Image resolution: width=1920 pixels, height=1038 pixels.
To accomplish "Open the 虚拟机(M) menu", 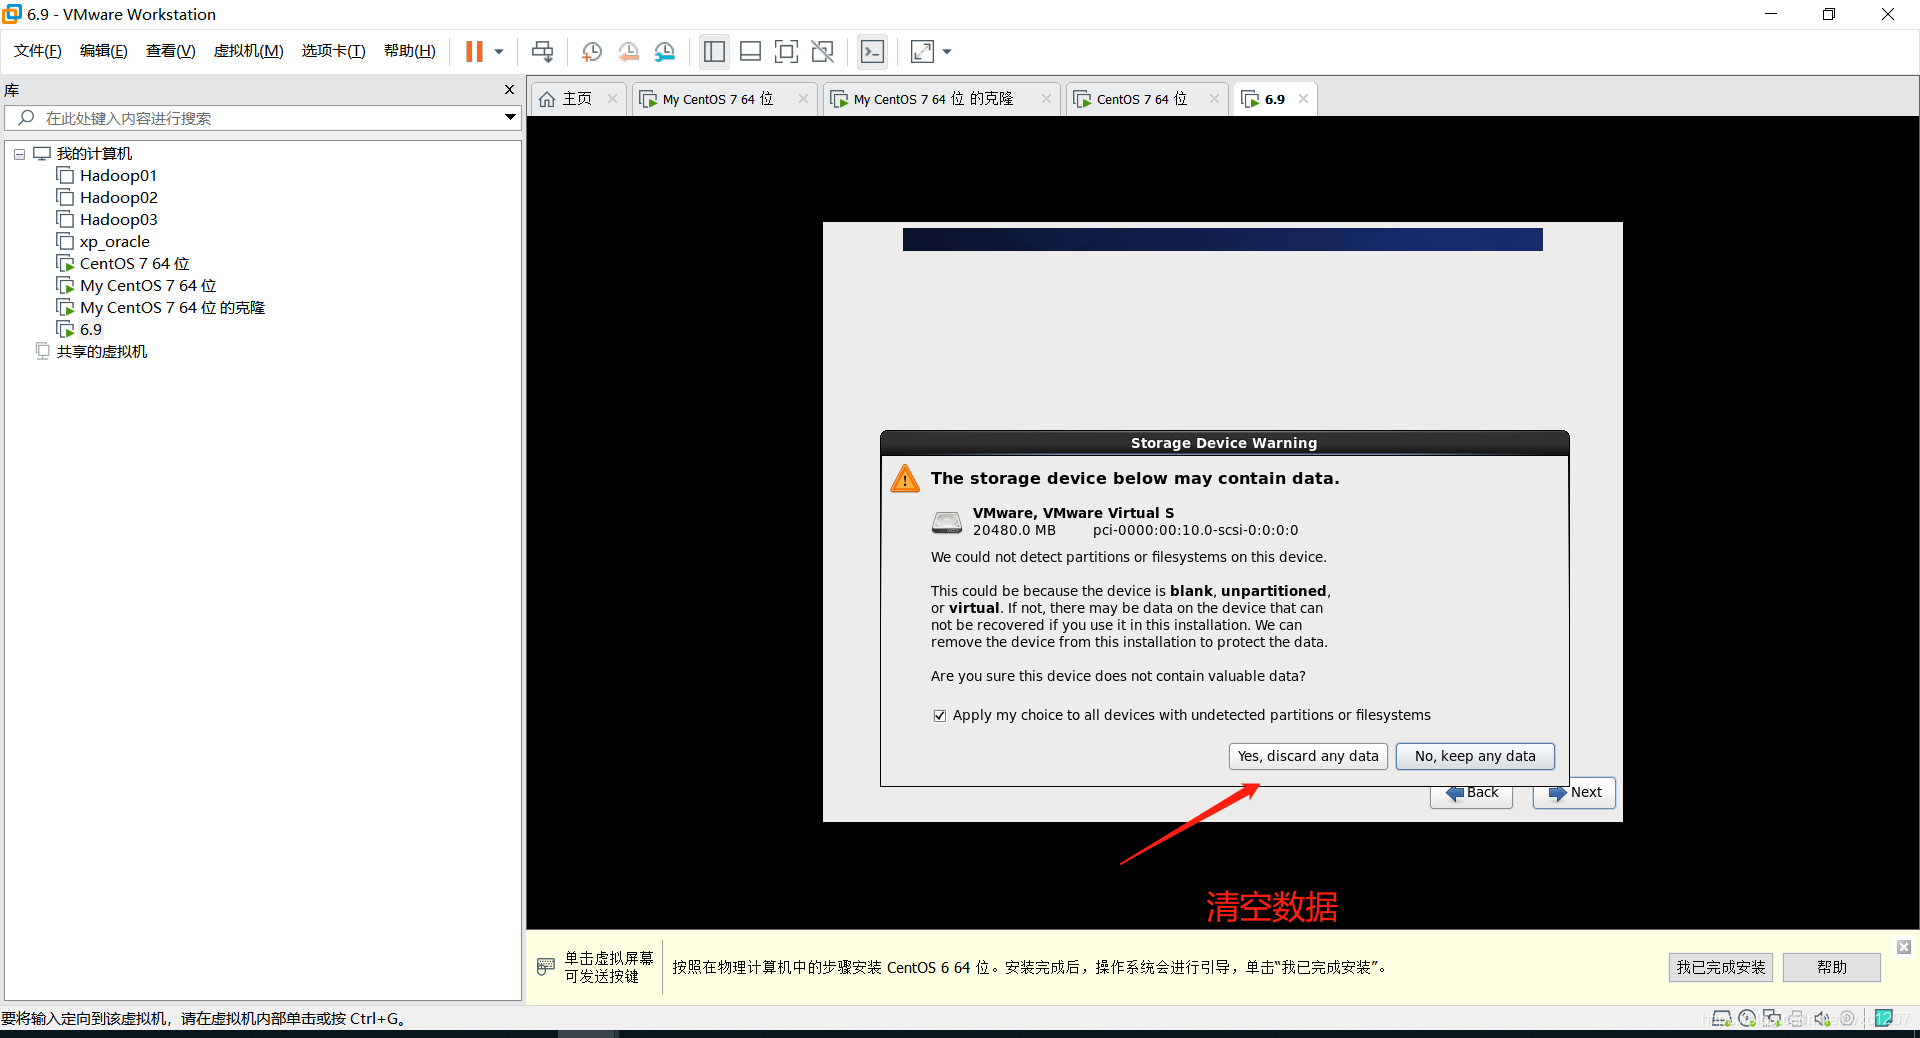I will pos(248,51).
